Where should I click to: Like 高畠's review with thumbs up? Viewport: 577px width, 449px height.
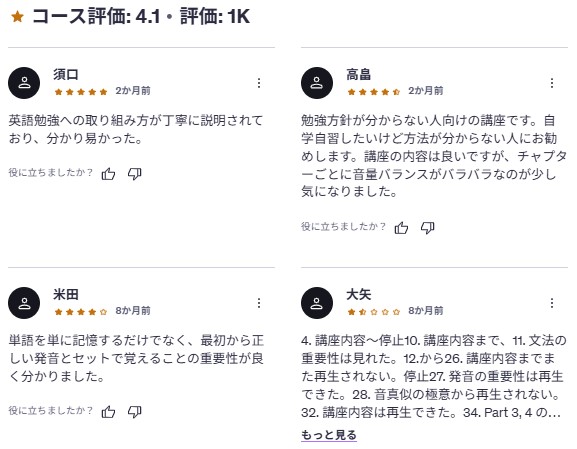tap(401, 227)
